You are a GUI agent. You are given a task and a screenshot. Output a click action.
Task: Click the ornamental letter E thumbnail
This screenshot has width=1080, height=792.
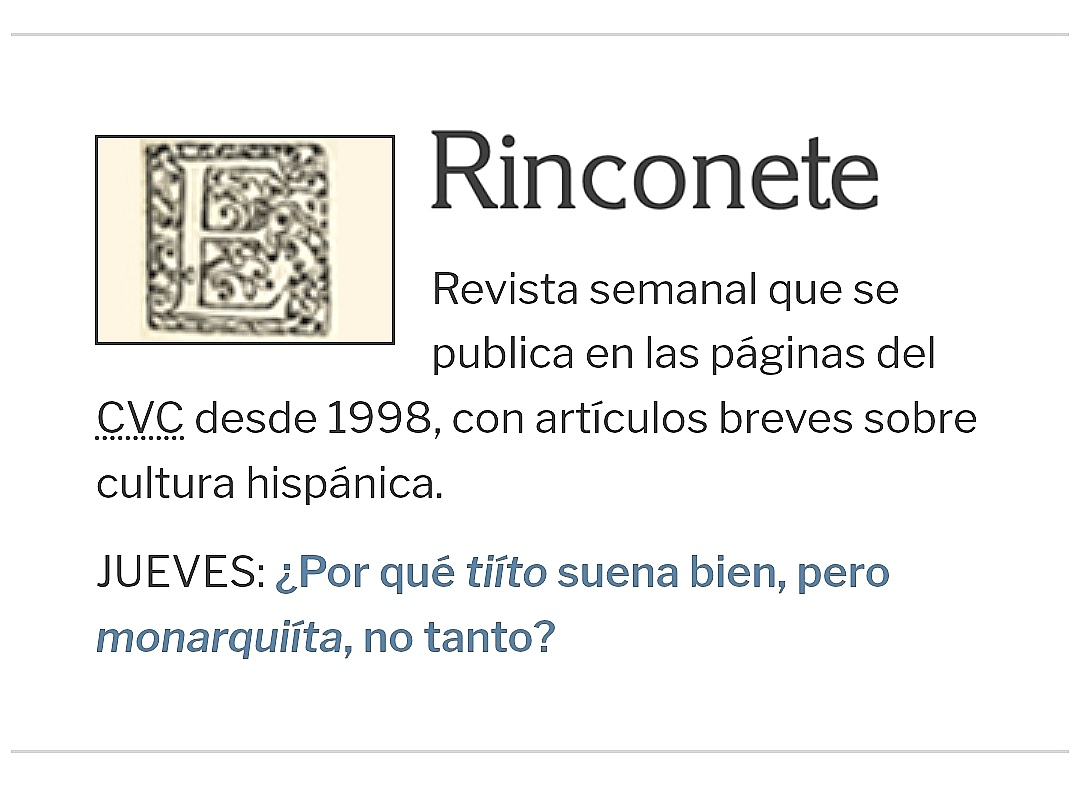245,240
